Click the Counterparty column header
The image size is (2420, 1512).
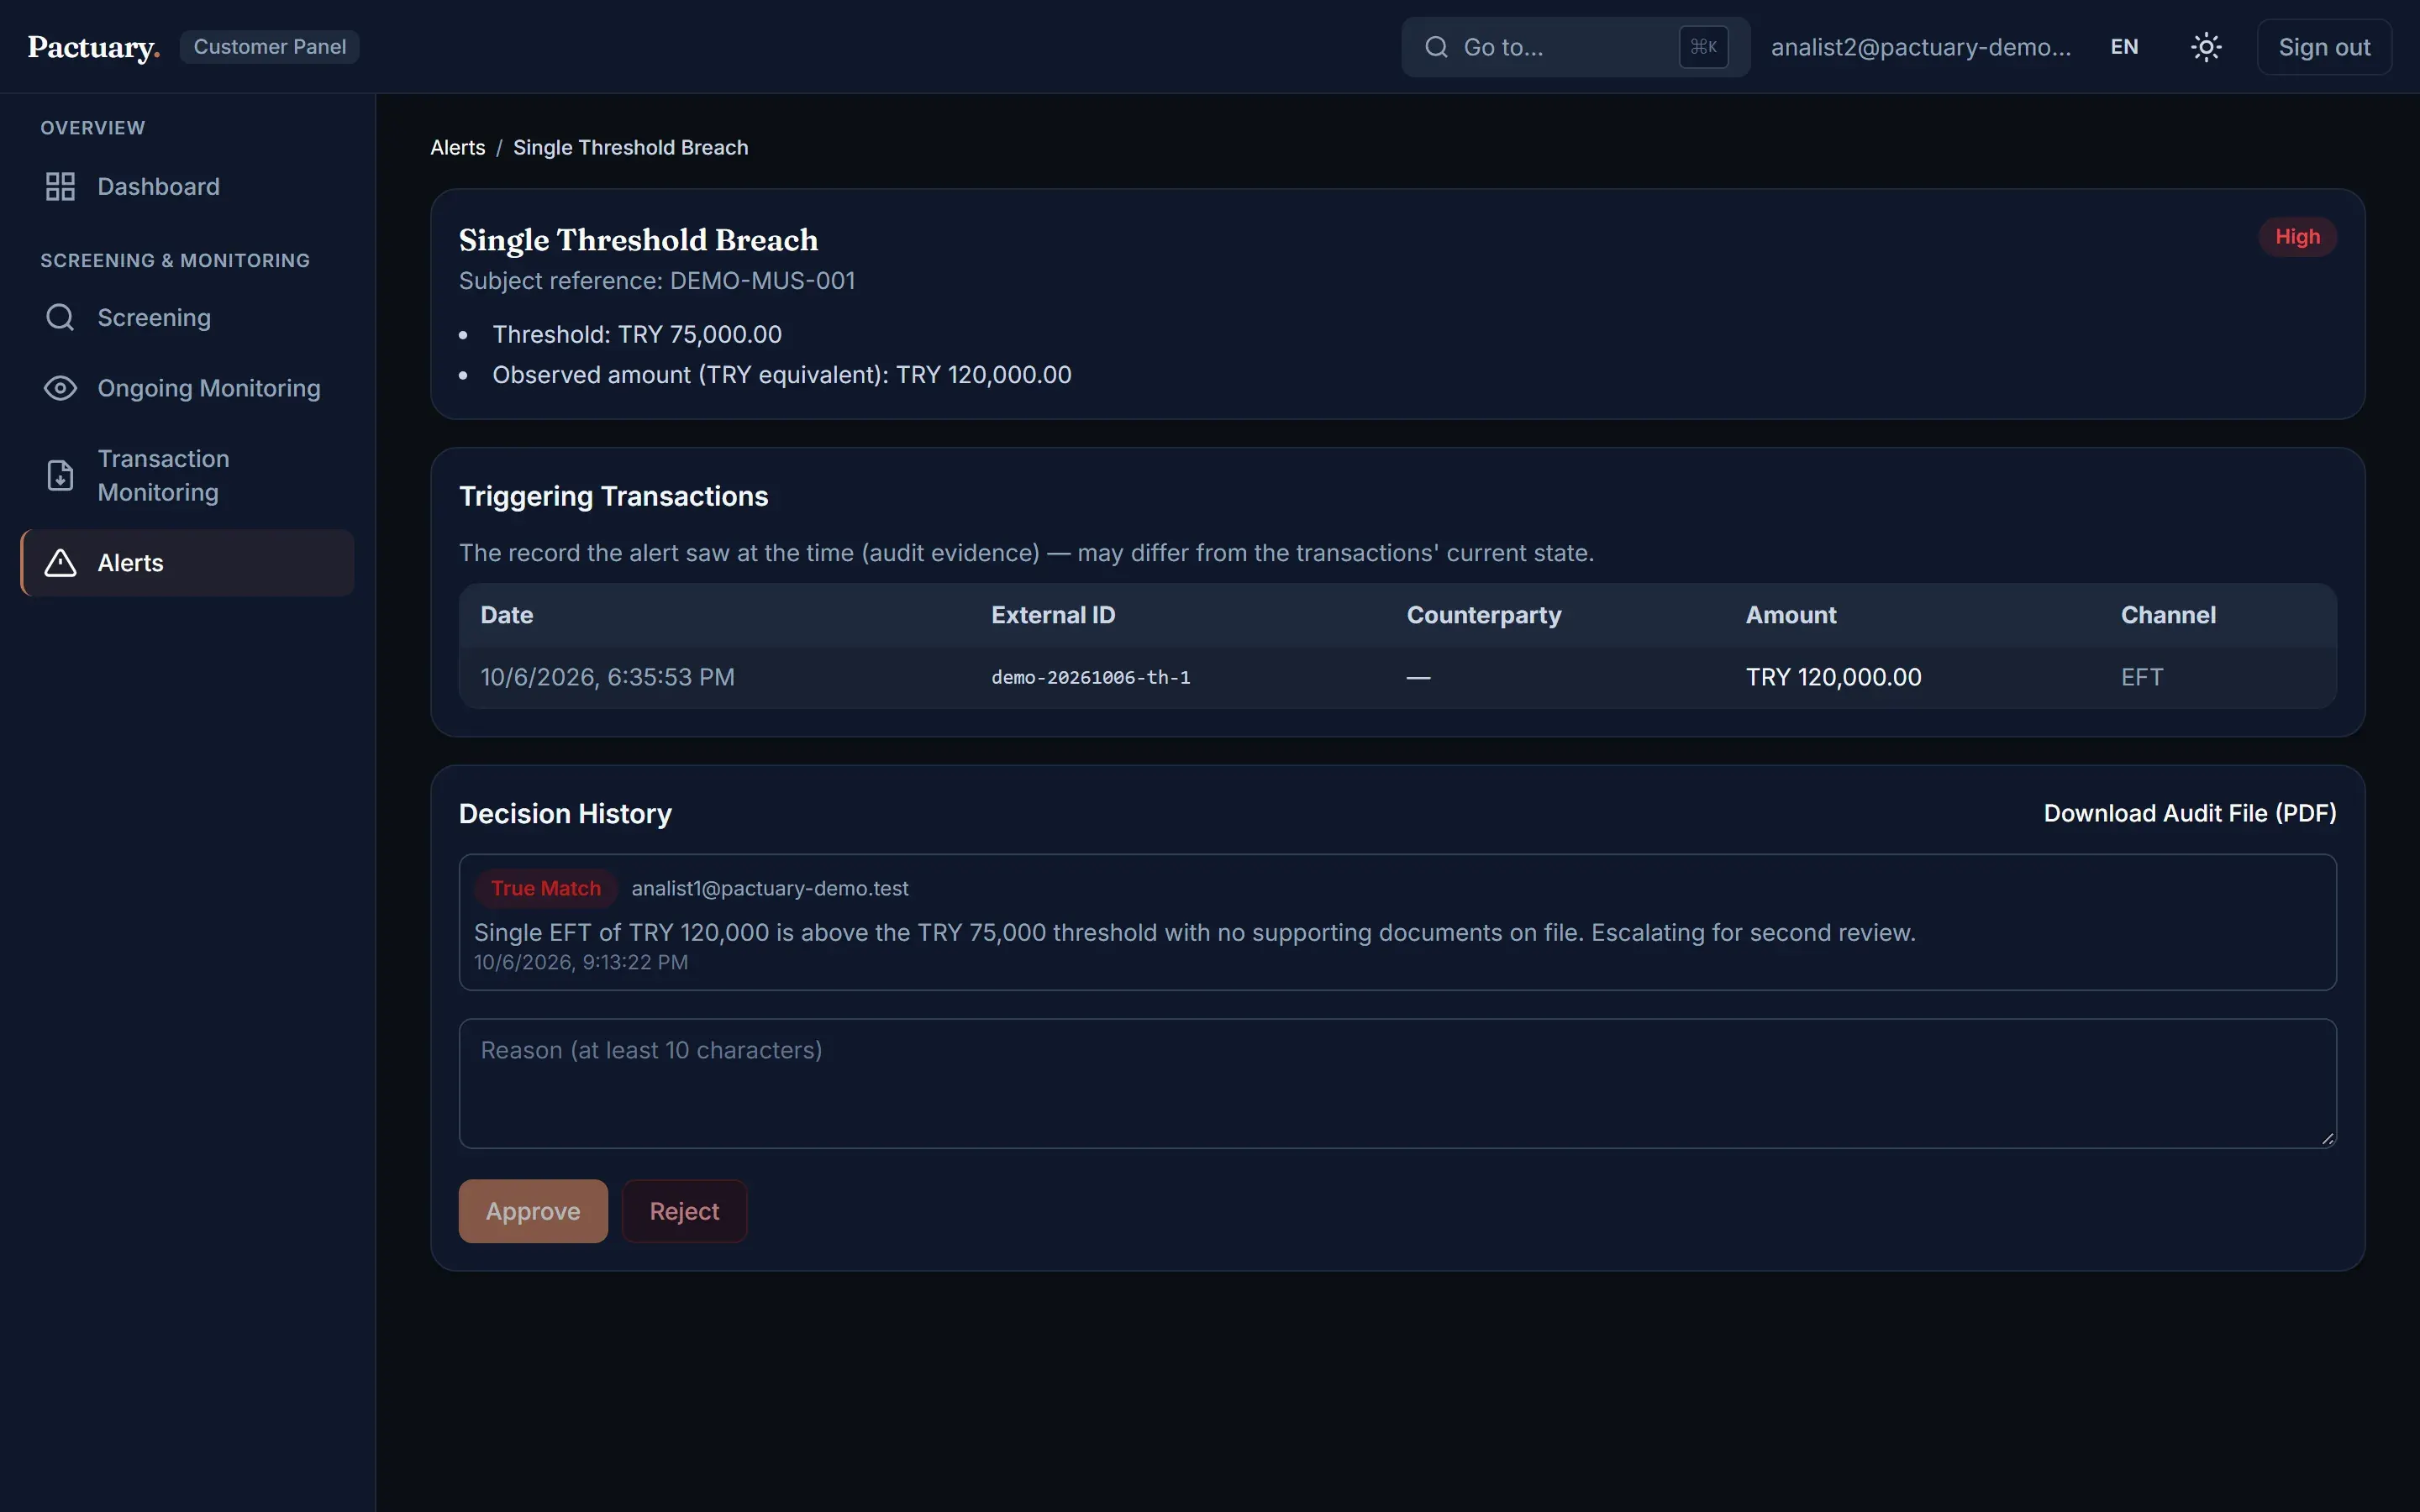click(x=1484, y=615)
